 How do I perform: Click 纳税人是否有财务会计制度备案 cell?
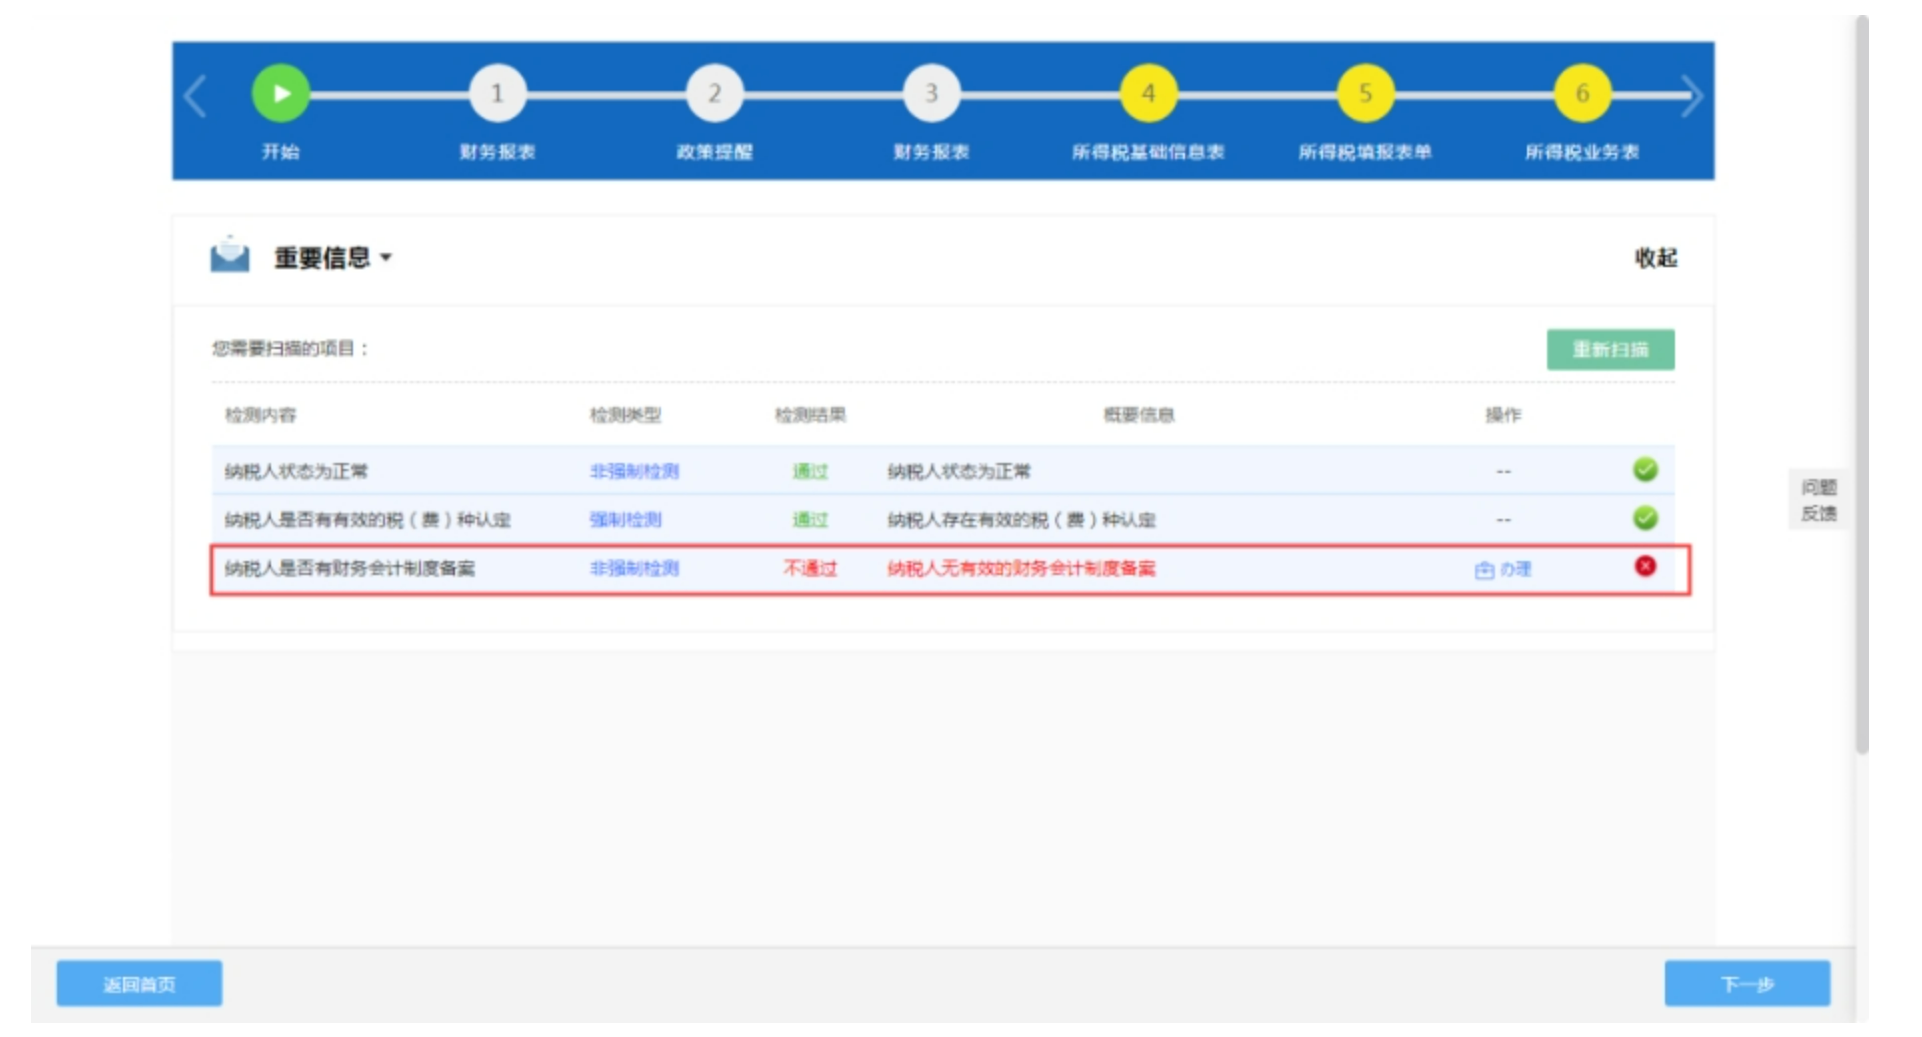click(350, 568)
